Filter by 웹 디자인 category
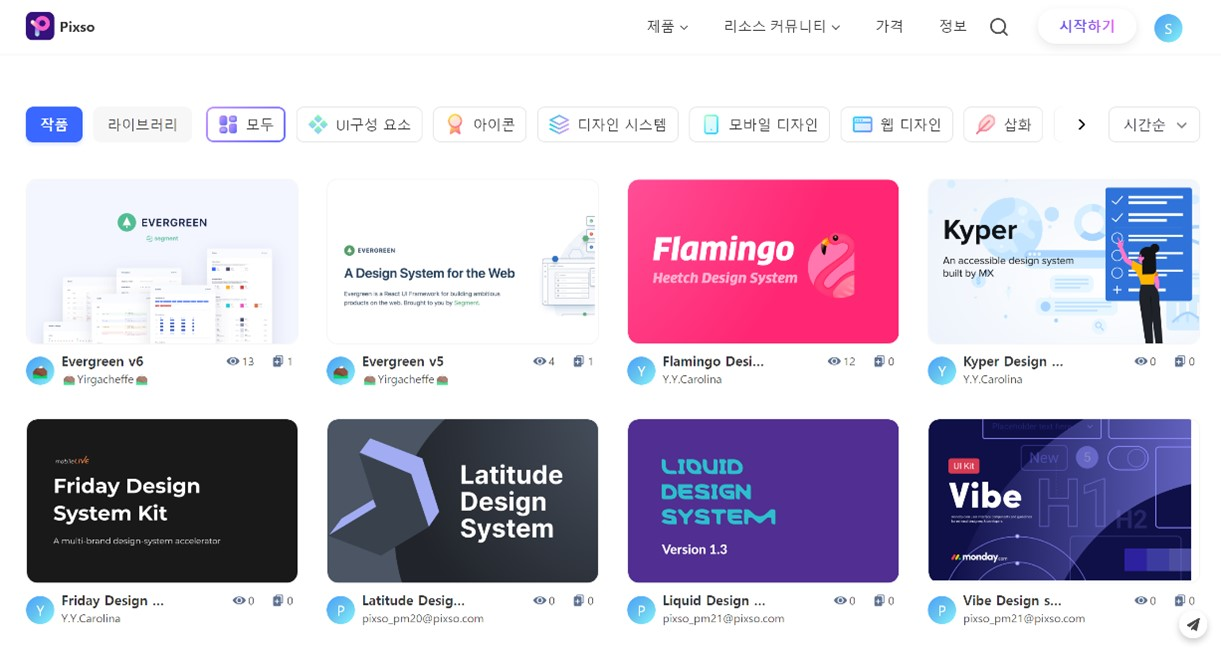The width and height of the screenshot is (1221, 656). click(x=897, y=125)
